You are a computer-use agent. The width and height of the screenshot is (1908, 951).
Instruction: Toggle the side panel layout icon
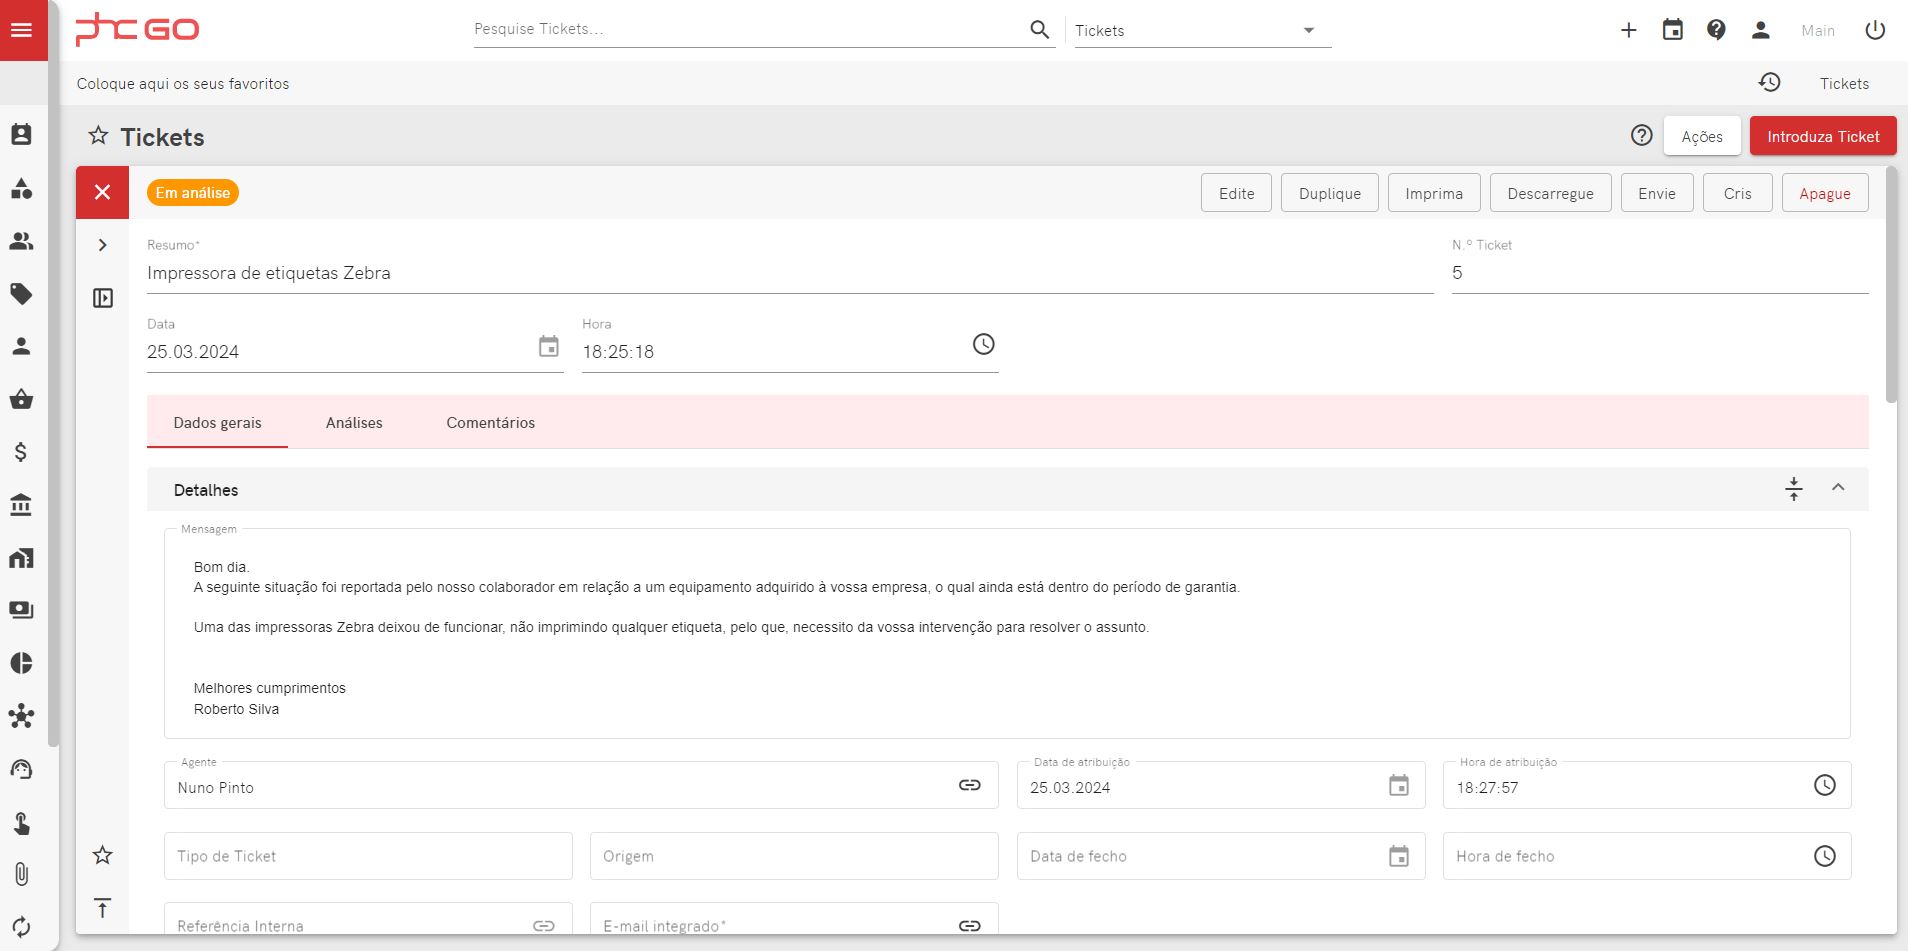[x=102, y=298]
